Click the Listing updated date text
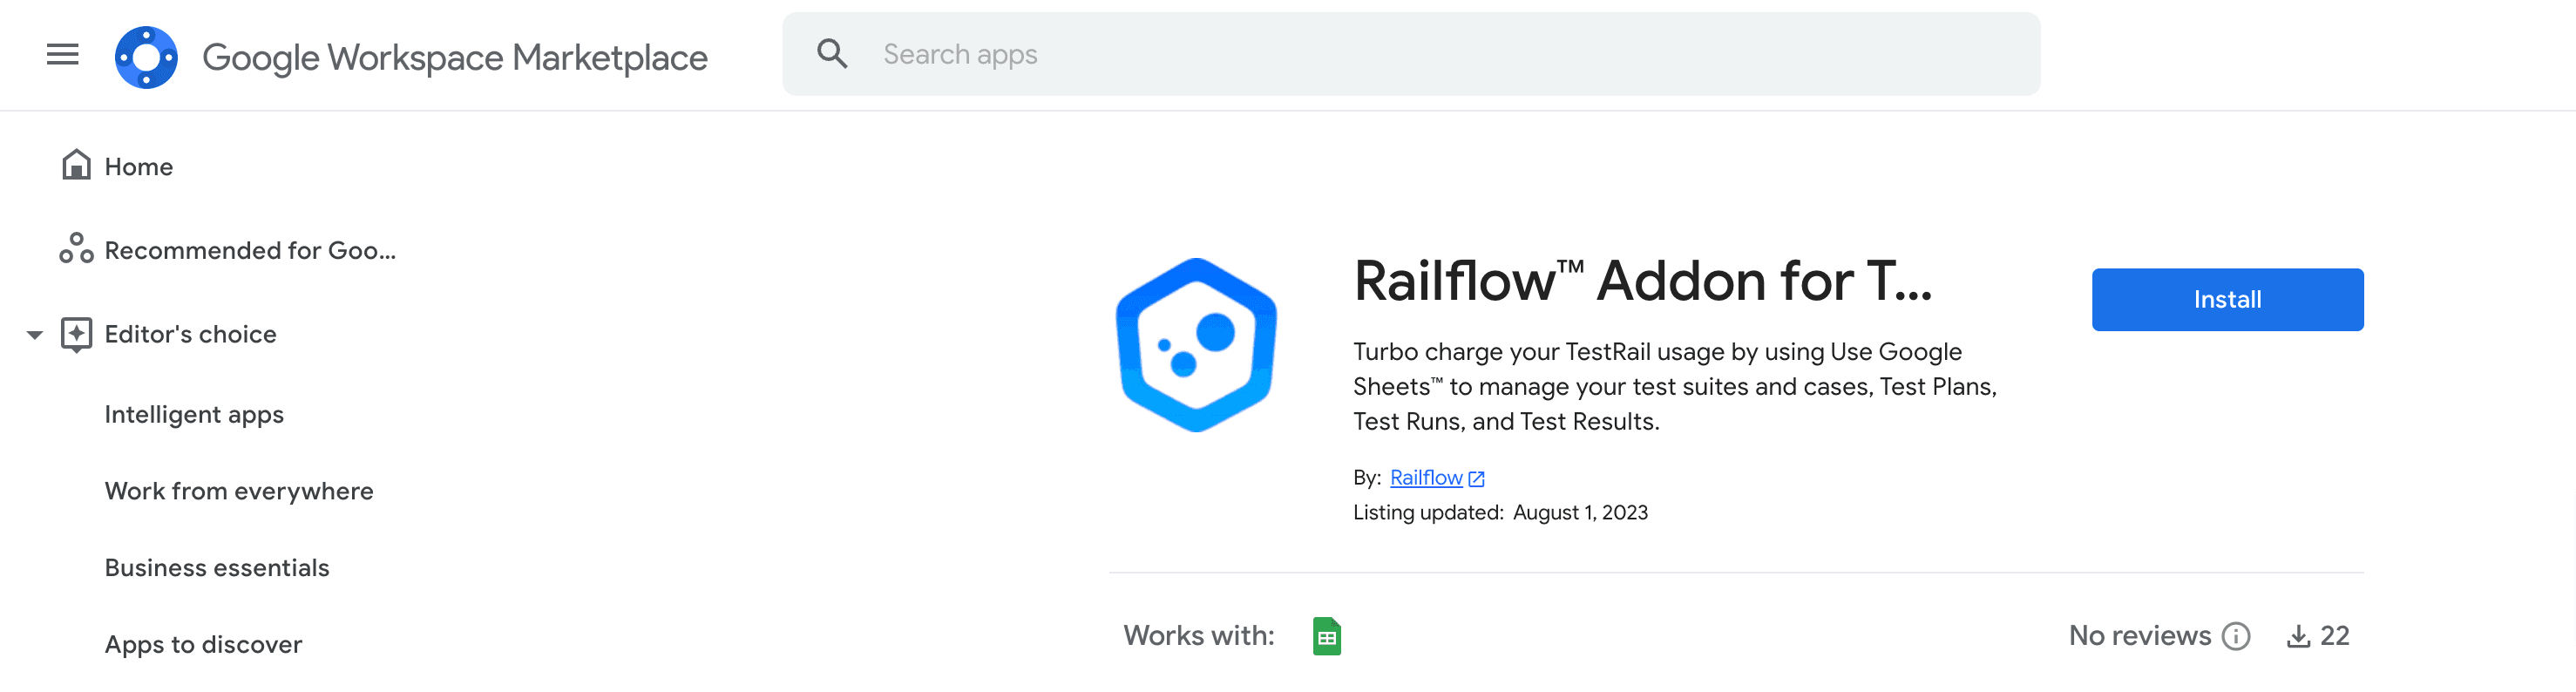This screenshot has height=692, width=2576. [x=1580, y=513]
